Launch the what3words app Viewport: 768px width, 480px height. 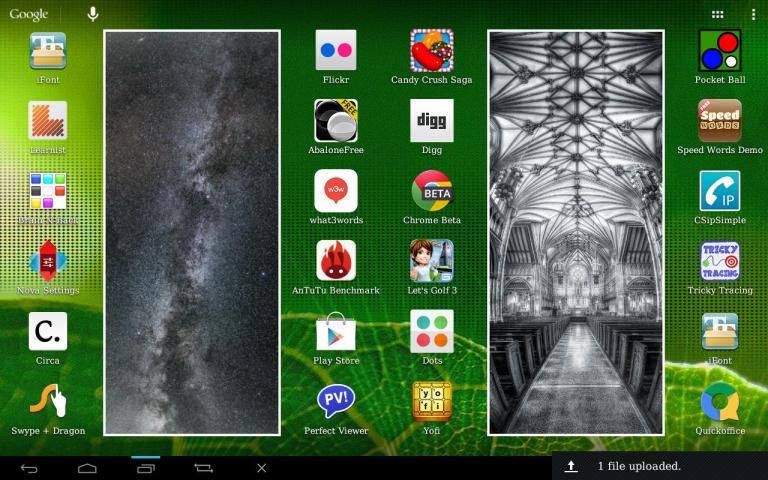click(336, 190)
